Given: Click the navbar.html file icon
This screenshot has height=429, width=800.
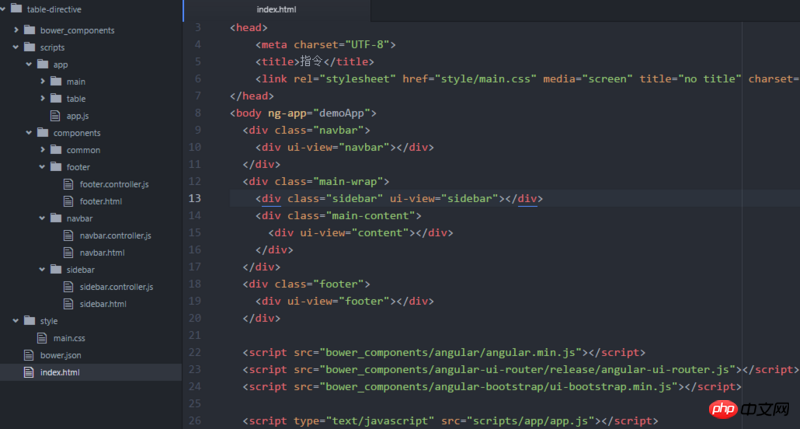Looking at the screenshot, I should pos(68,253).
